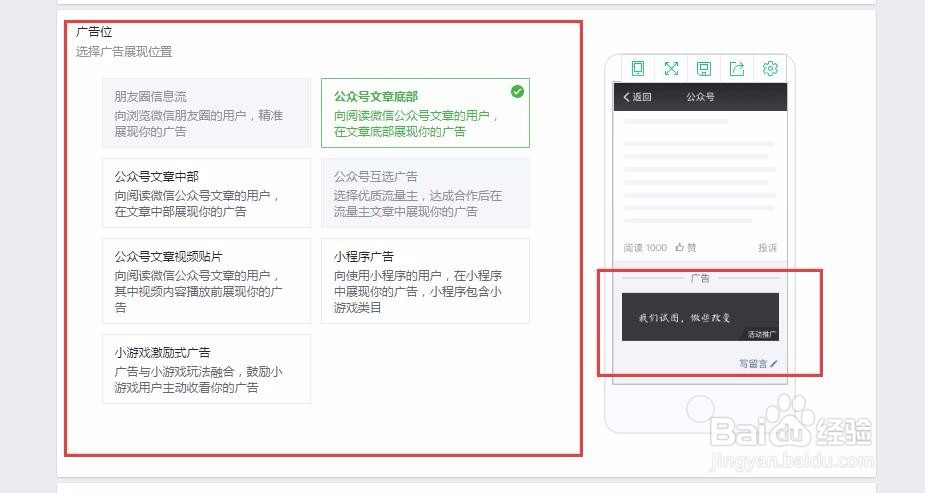Select the 朋友圈信息流 ad placement card

pyautogui.click(x=206, y=113)
